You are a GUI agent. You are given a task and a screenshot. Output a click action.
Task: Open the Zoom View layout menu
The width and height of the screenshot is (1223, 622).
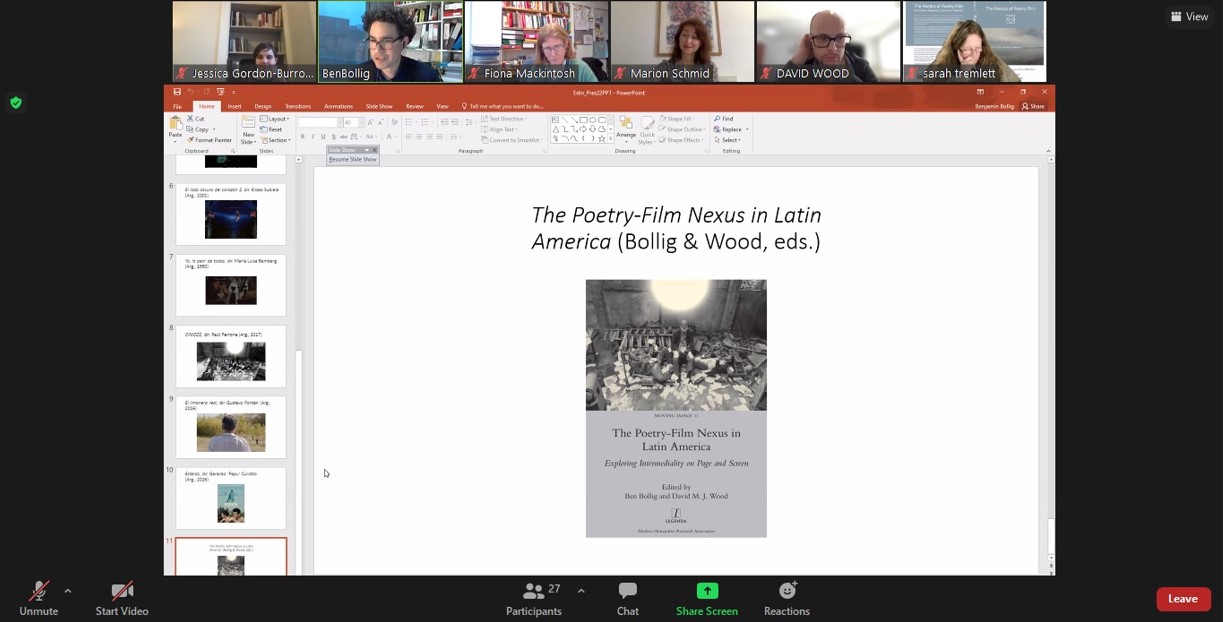pos(1189,16)
